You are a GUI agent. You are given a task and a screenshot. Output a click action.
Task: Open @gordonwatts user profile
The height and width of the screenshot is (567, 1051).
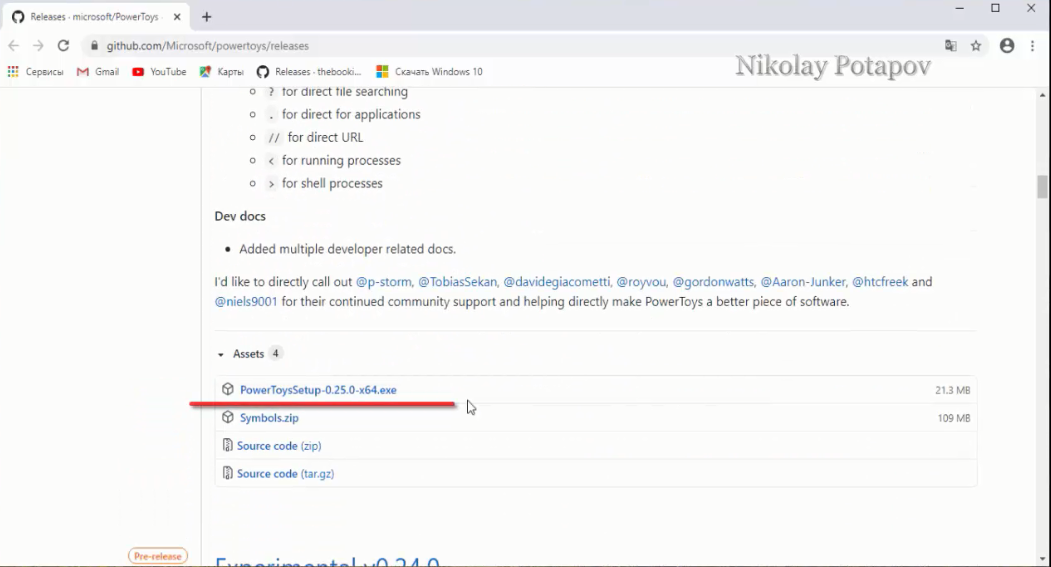pyautogui.click(x=713, y=282)
